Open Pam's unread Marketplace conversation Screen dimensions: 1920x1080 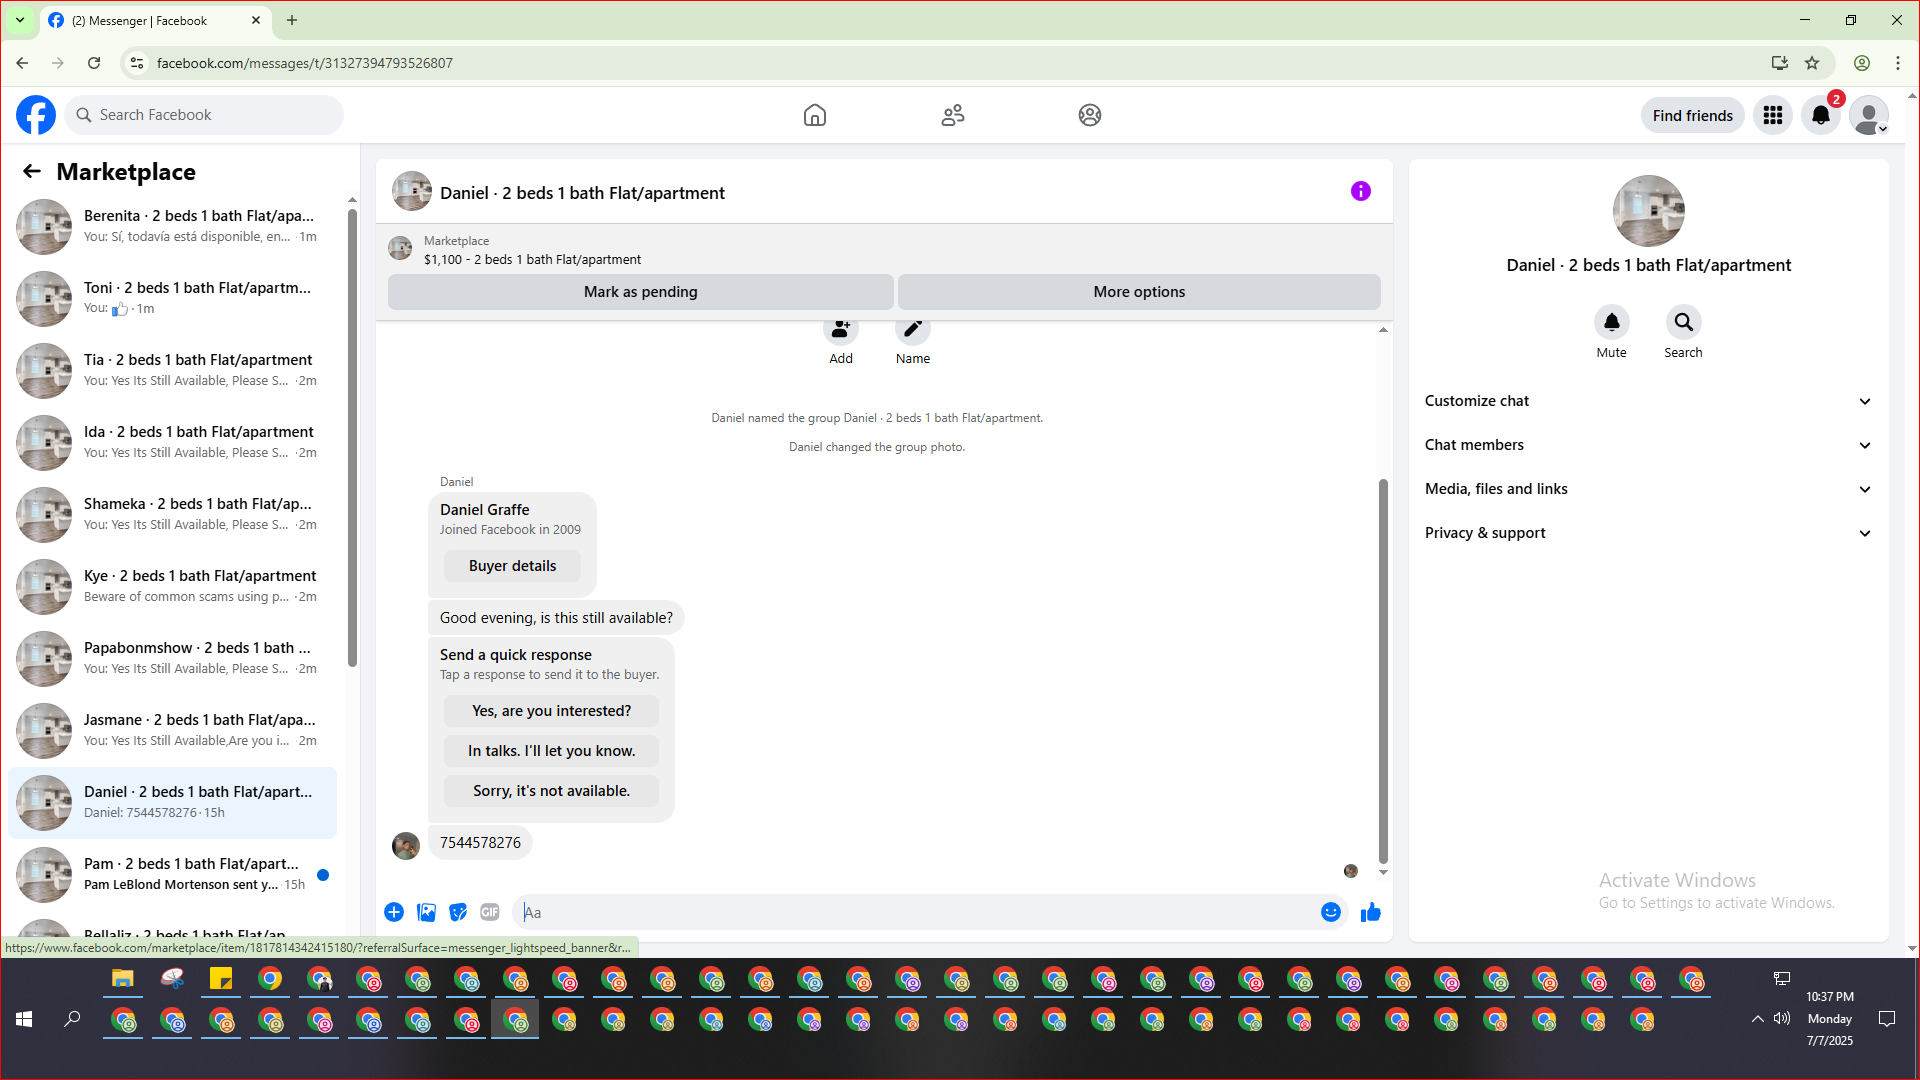pyautogui.click(x=190, y=874)
